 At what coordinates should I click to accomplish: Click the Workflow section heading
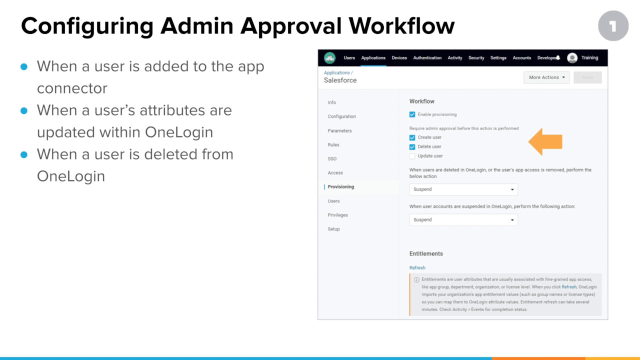[422, 101]
